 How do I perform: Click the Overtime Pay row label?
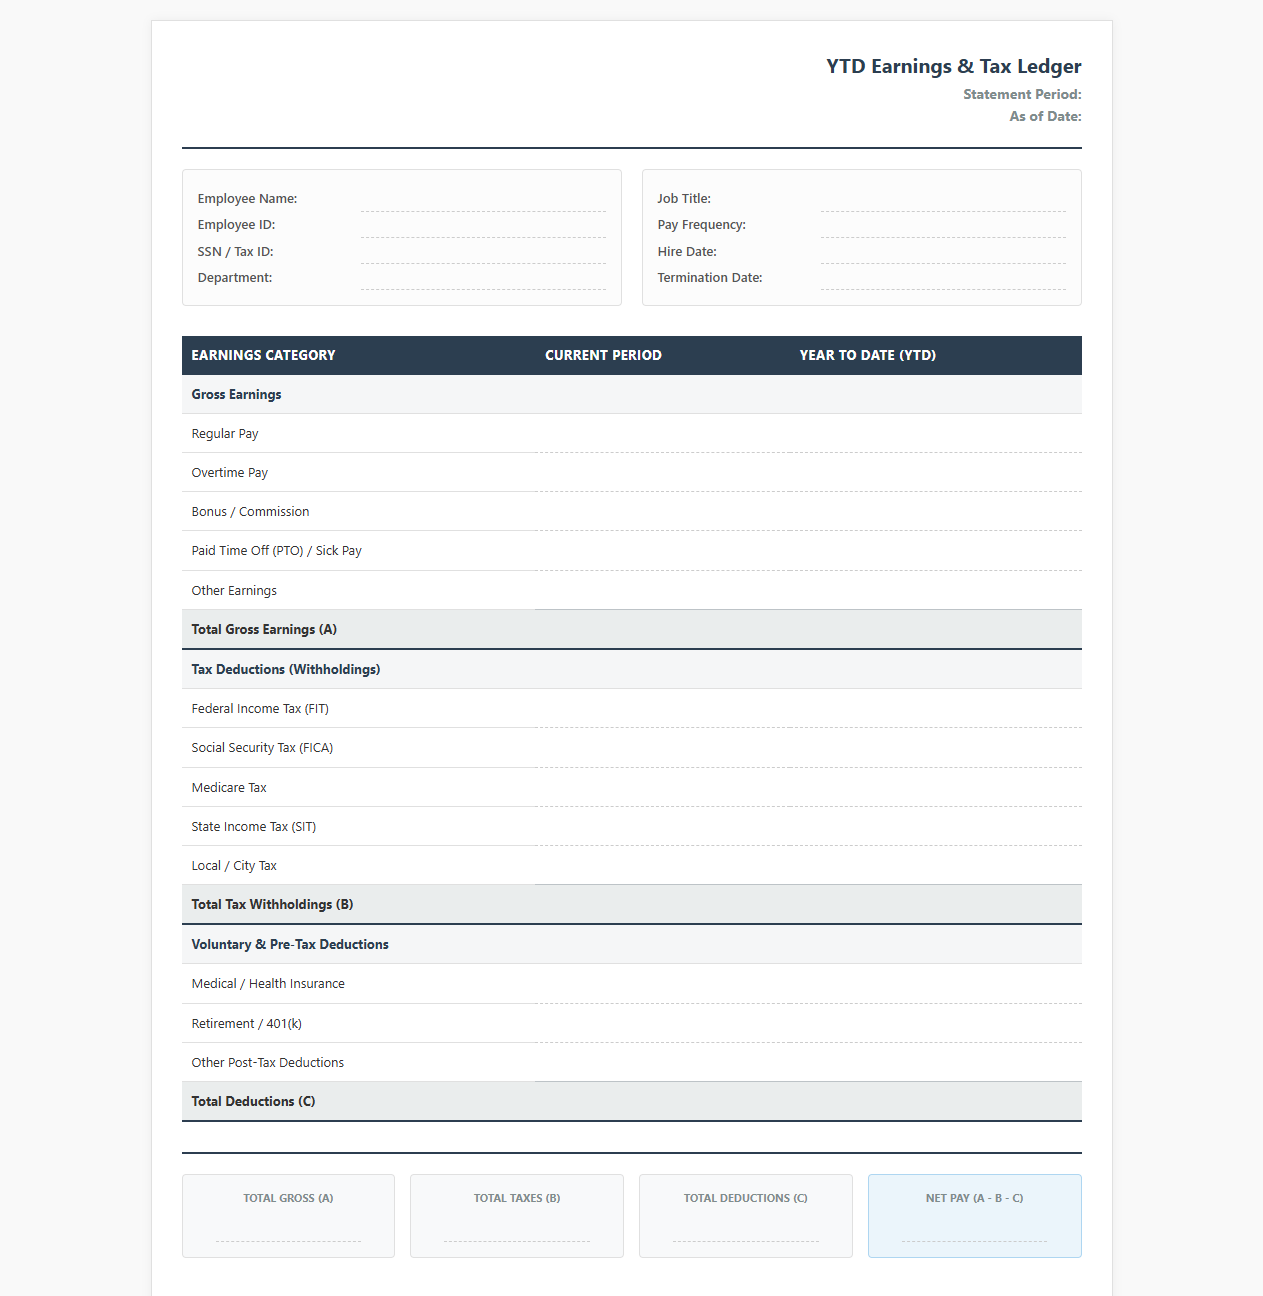230,472
